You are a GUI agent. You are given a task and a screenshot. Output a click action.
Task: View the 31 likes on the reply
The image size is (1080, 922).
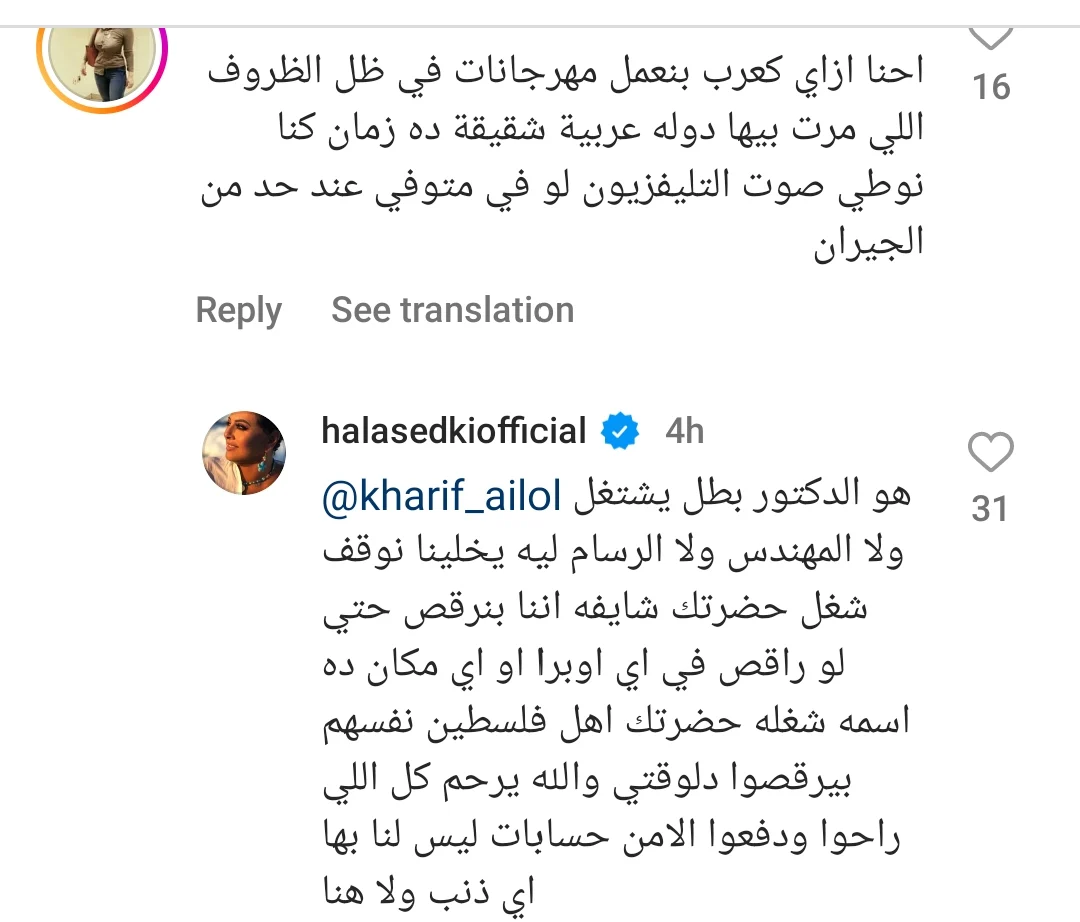[x=990, y=510]
